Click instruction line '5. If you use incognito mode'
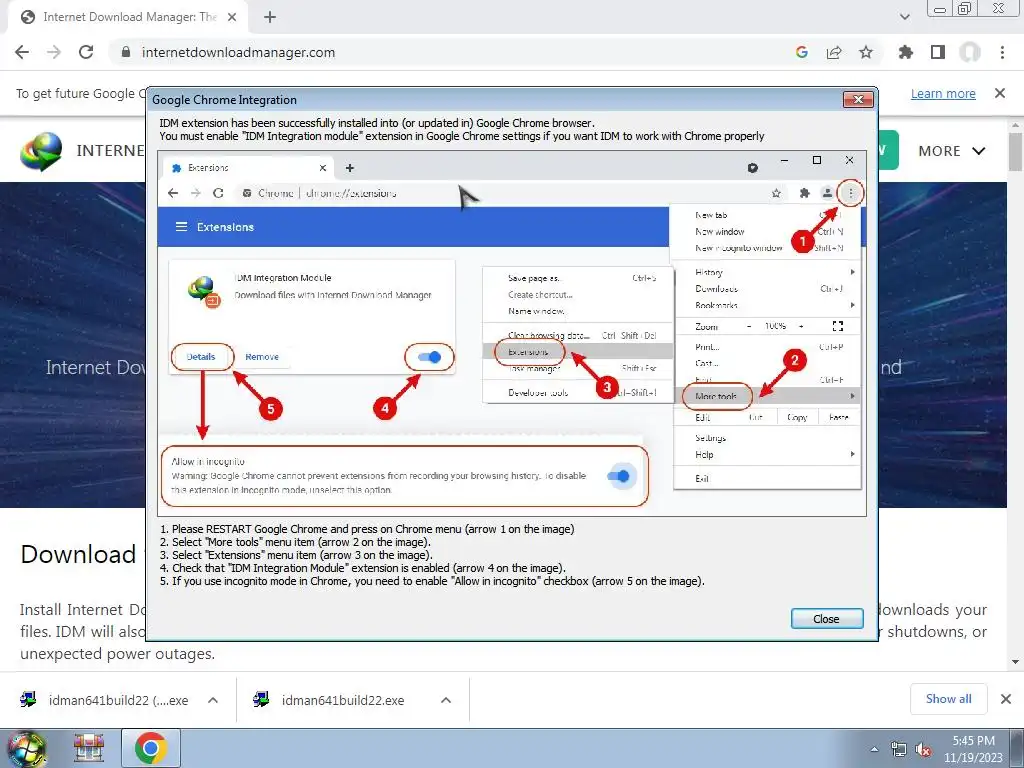 (x=432, y=581)
